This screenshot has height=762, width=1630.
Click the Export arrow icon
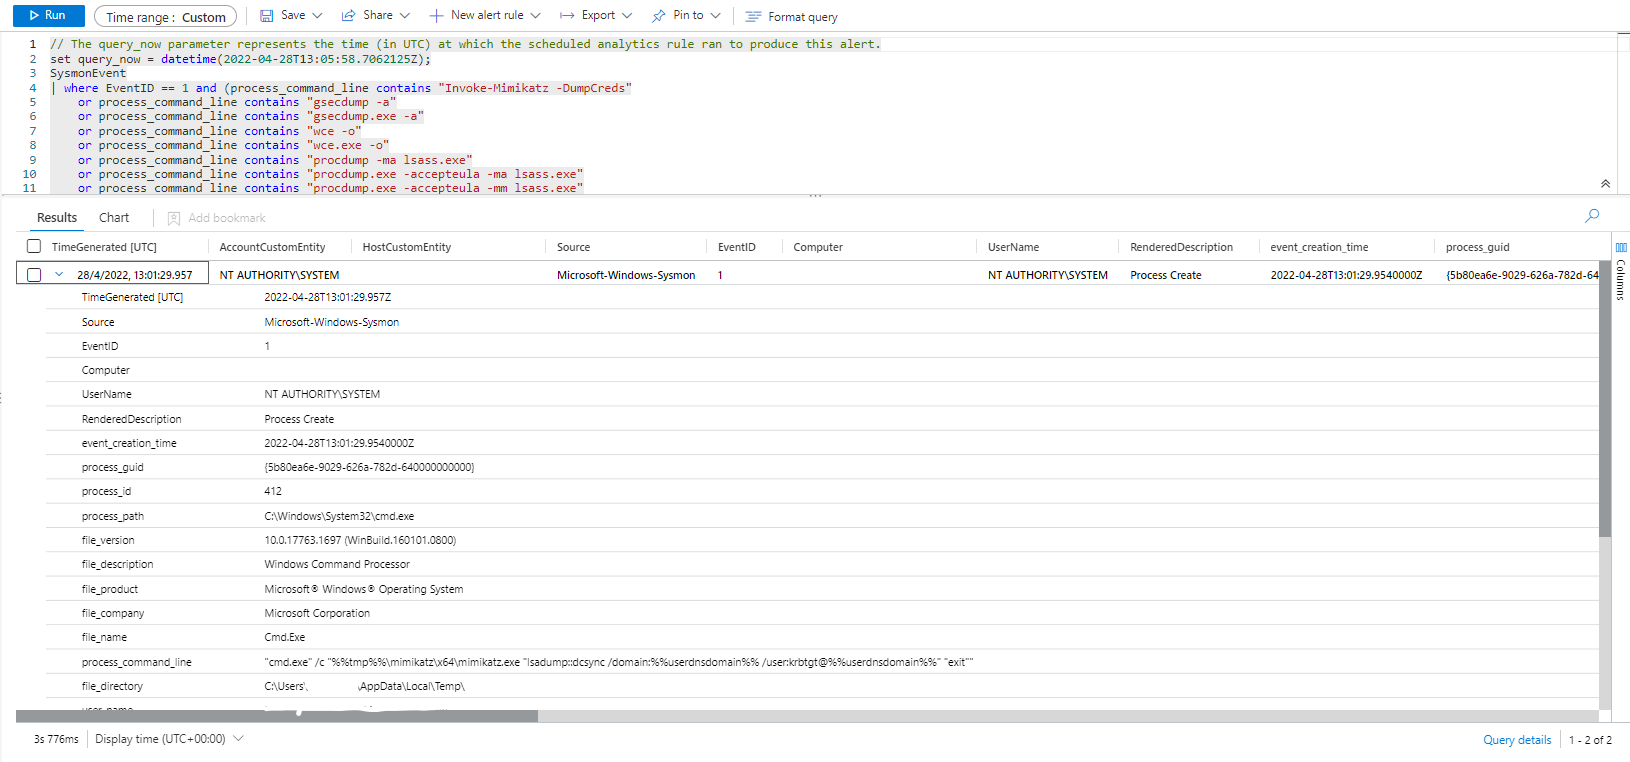[x=567, y=16]
